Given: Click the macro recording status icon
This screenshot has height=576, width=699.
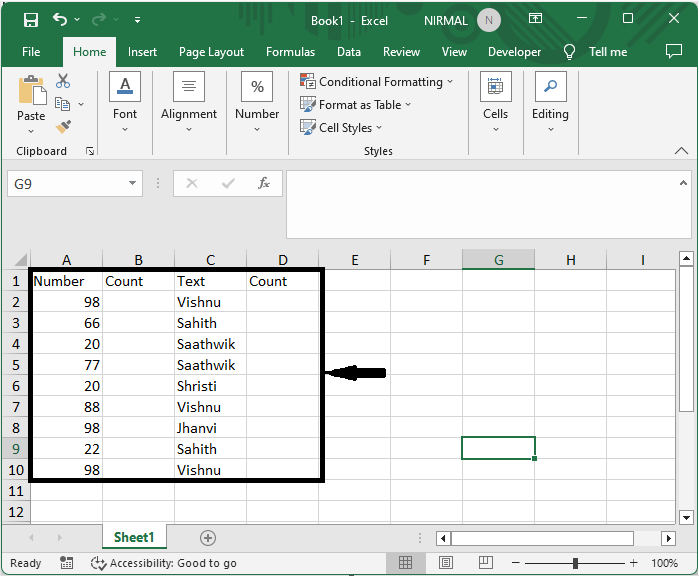Looking at the screenshot, I should tap(66, 563).
